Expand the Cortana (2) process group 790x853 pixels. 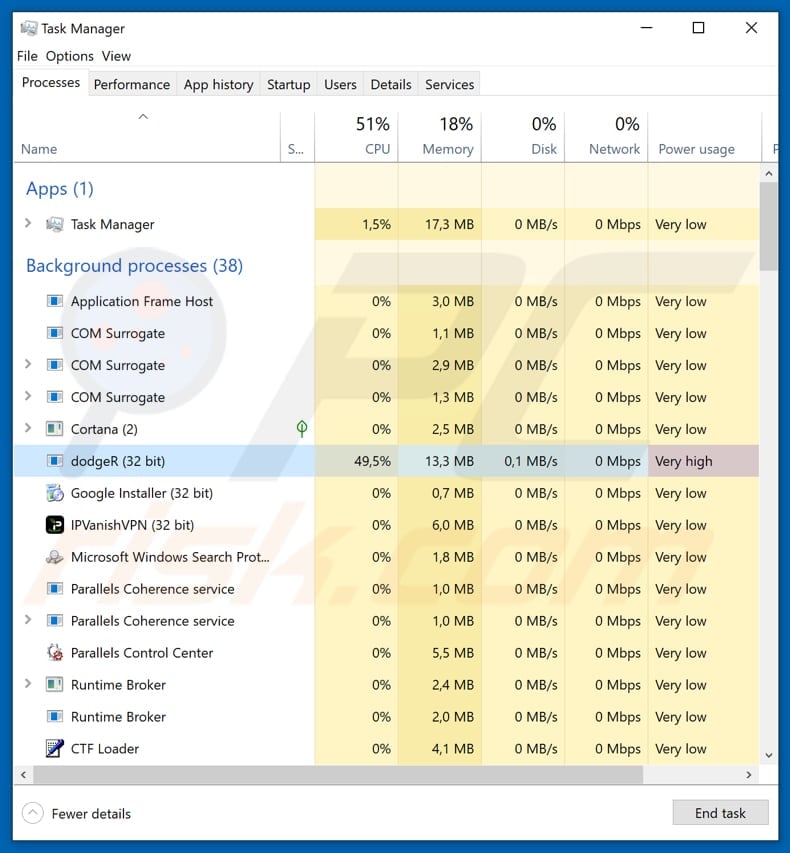click(28, 428)
